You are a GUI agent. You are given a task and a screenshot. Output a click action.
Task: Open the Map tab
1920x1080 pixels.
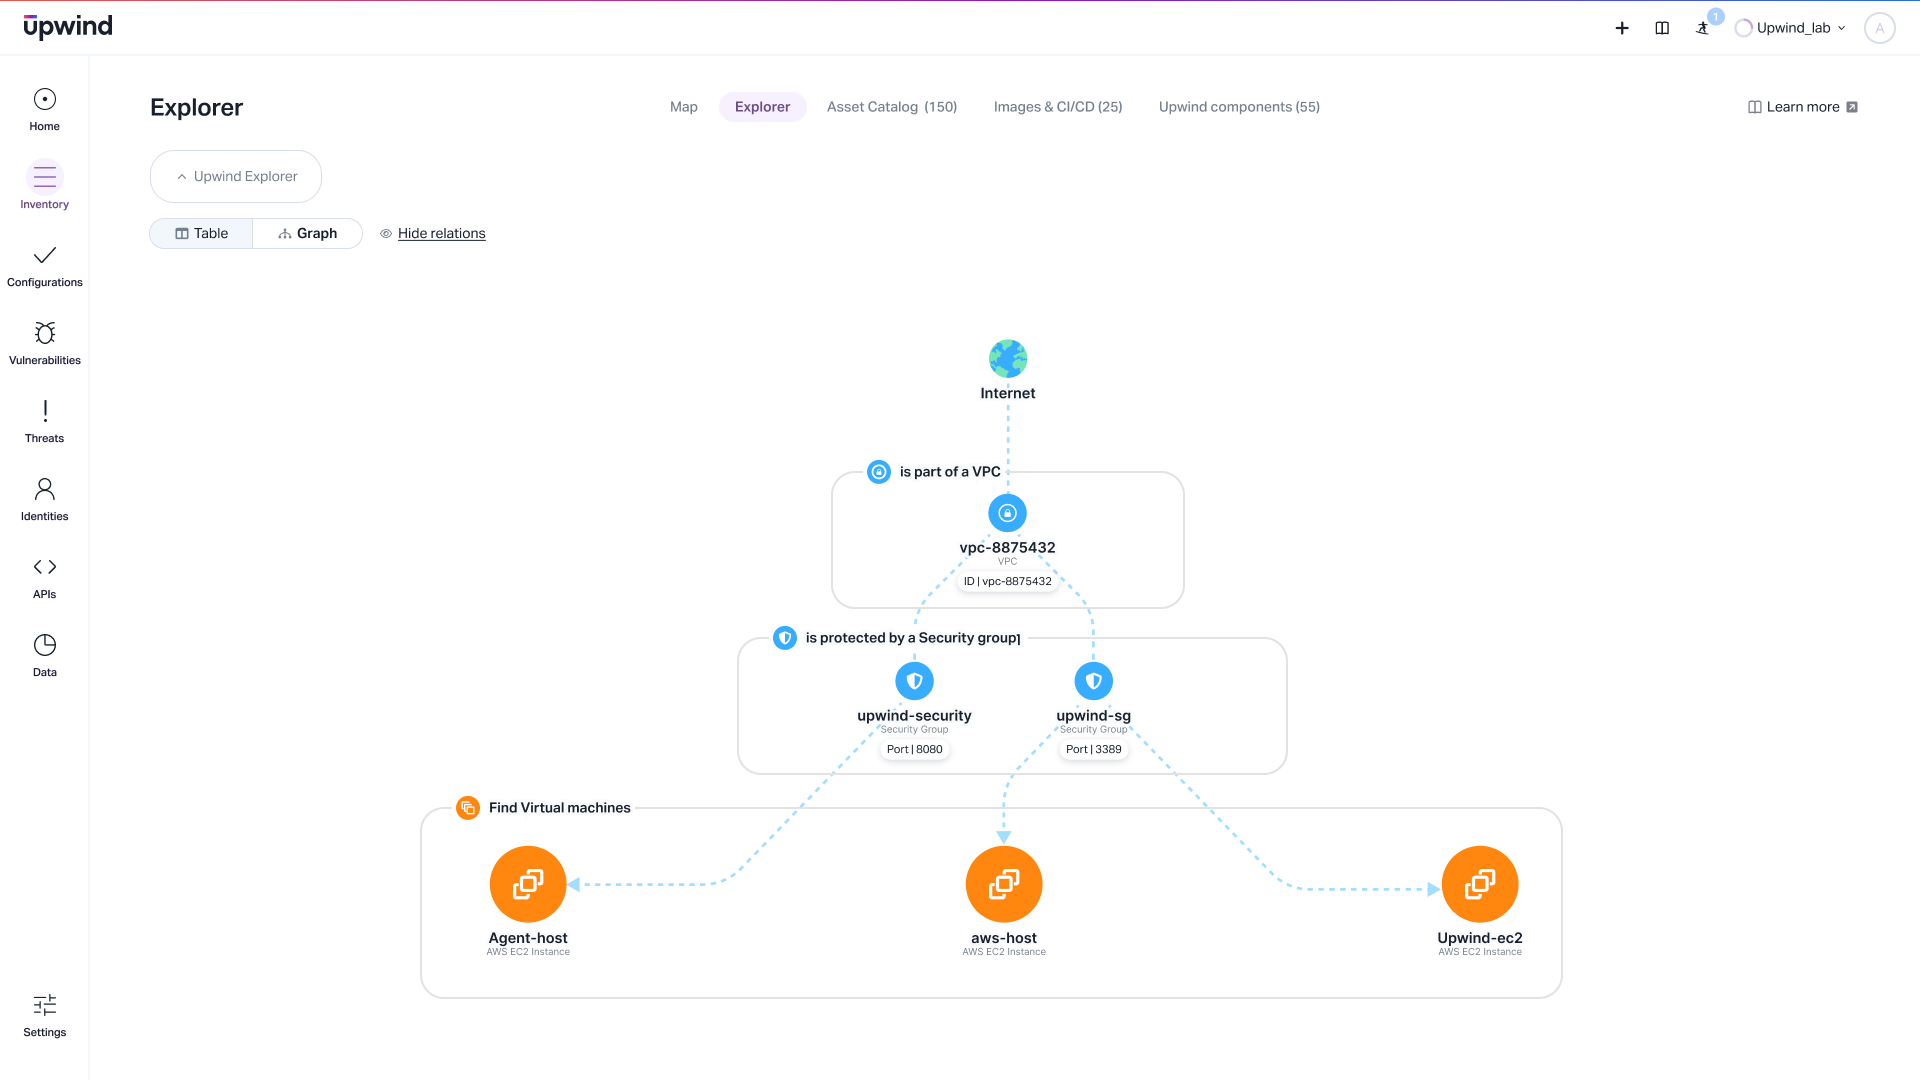point(684,107)
